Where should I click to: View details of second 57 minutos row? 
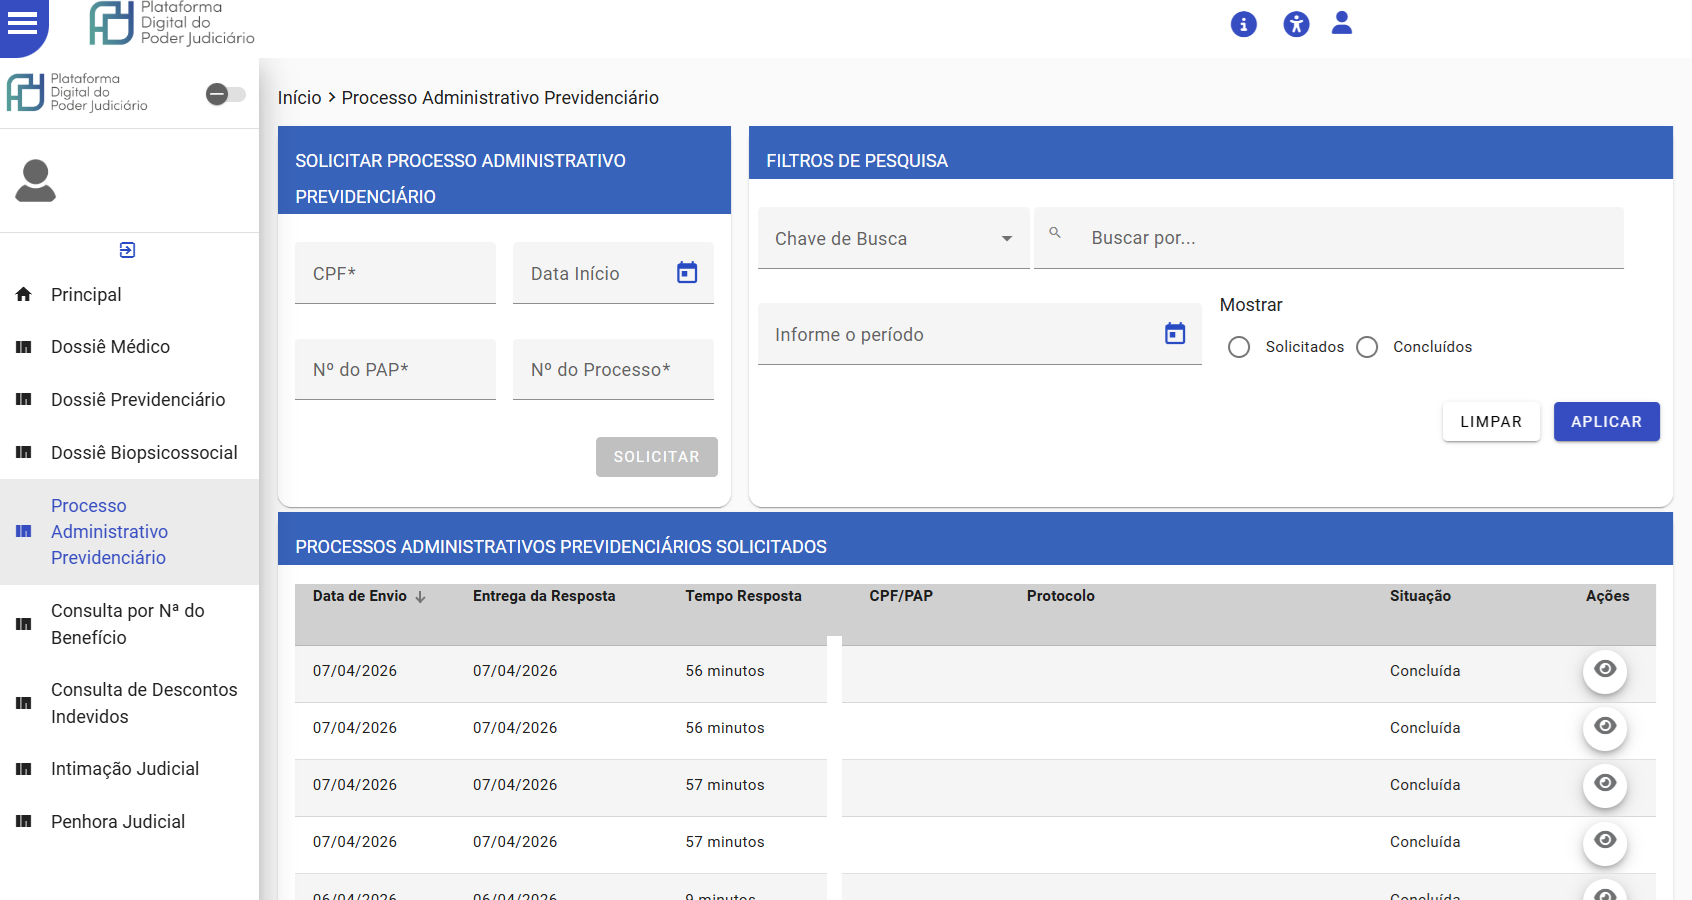click(1605, 842)
